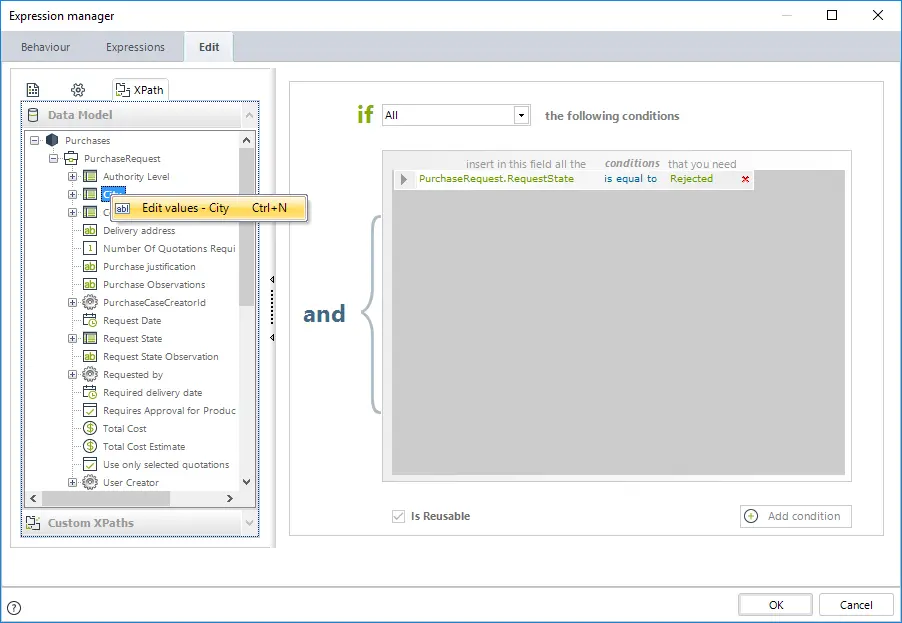This screenshot has width=902, height=623.
Task: Open the Behaviour tab
Action: click(x=45, y=47)
